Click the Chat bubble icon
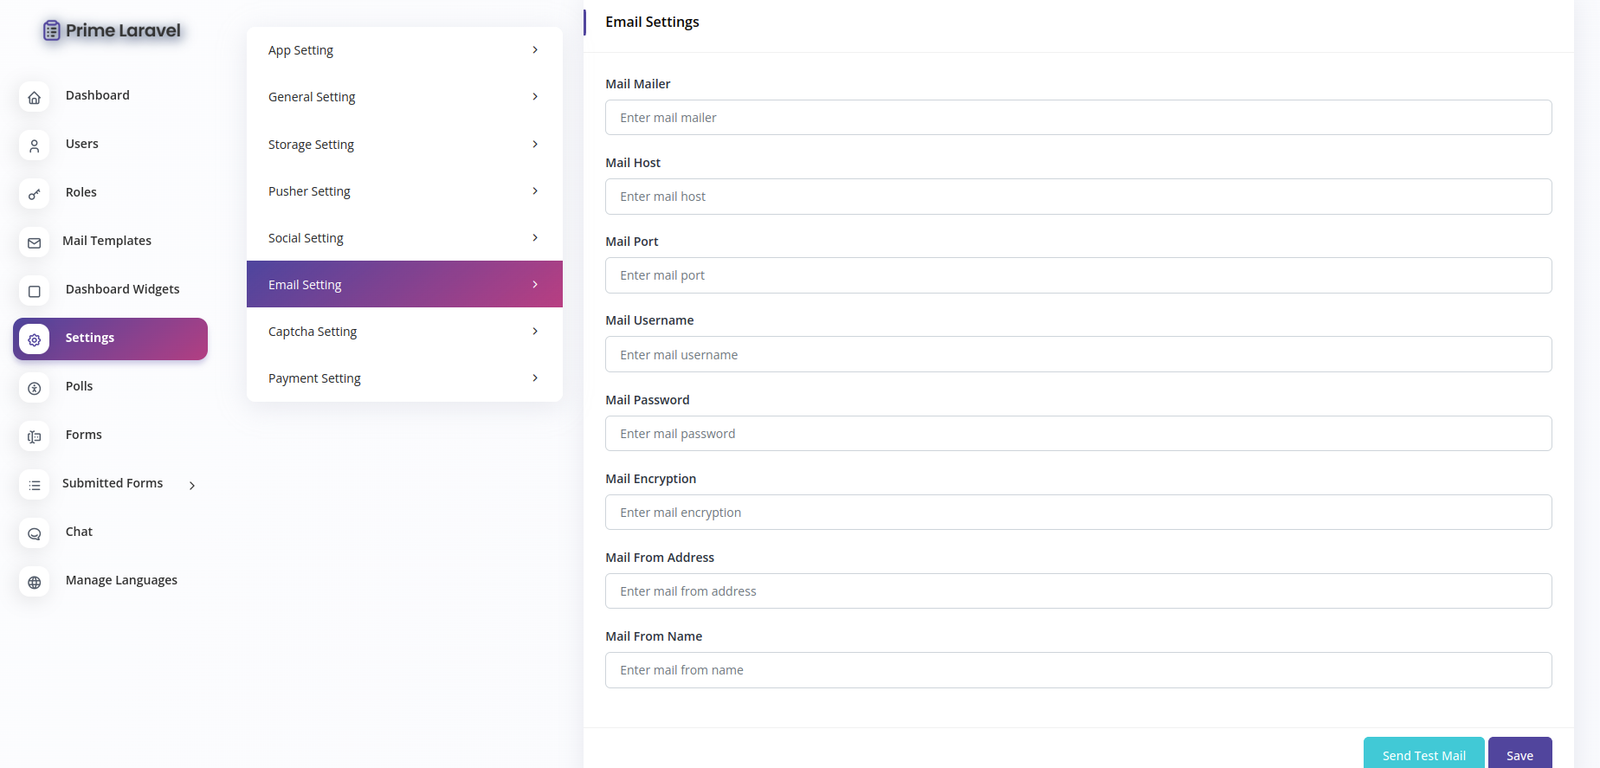The width and height of the screenshot is (1600, 768). [34, 534]
